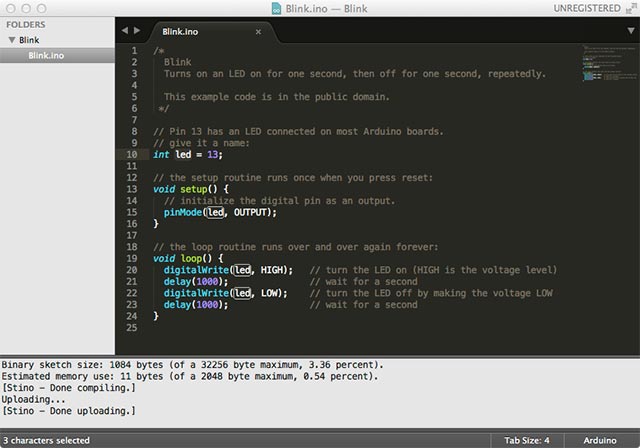The height and width of the screenshot is (448, 640).
Task: Click 'delay' on line 23
Action: pyautogui.click(x=177, y=304)
